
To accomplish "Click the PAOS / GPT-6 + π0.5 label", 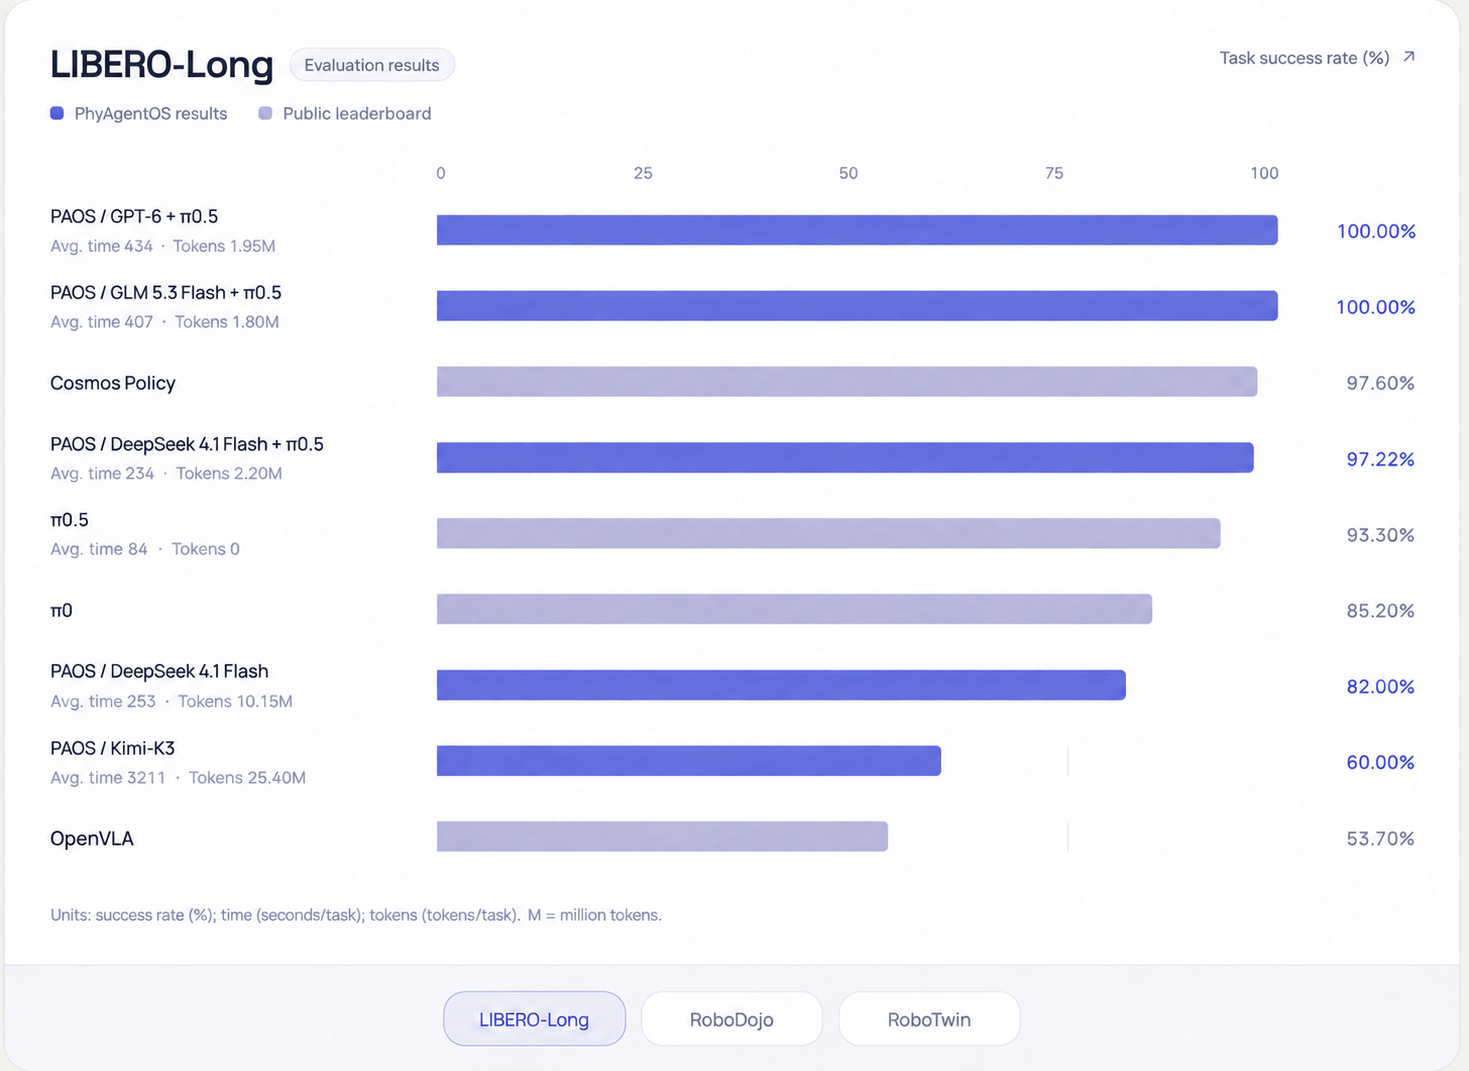I will coord(134,216).
